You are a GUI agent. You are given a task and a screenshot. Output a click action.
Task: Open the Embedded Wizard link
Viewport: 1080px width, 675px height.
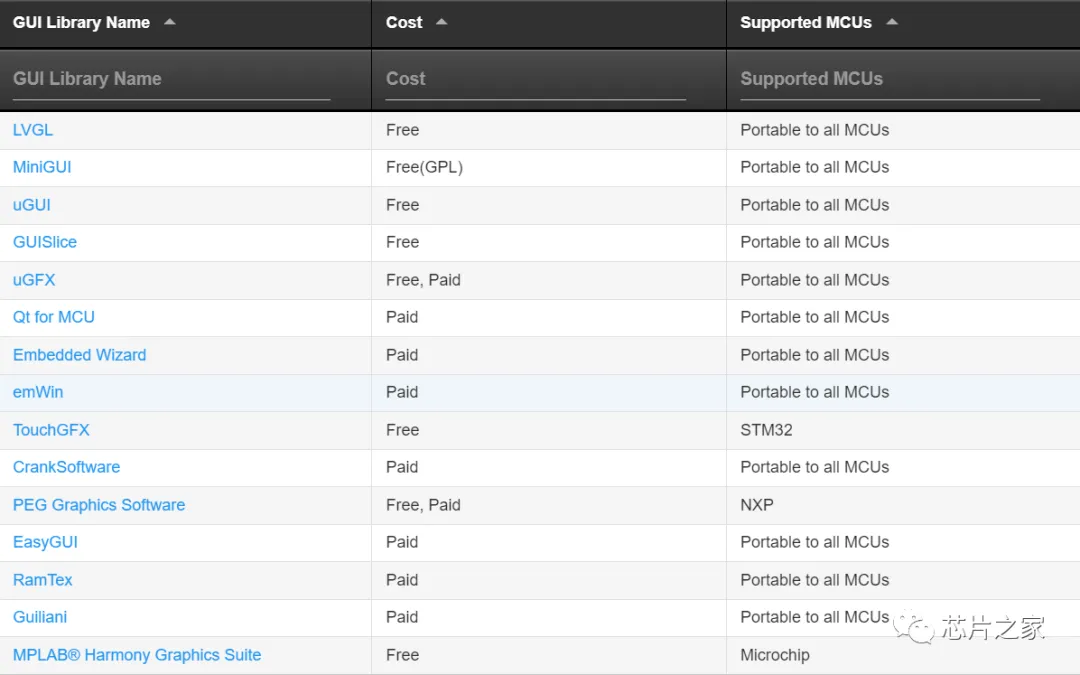point(80,355)
